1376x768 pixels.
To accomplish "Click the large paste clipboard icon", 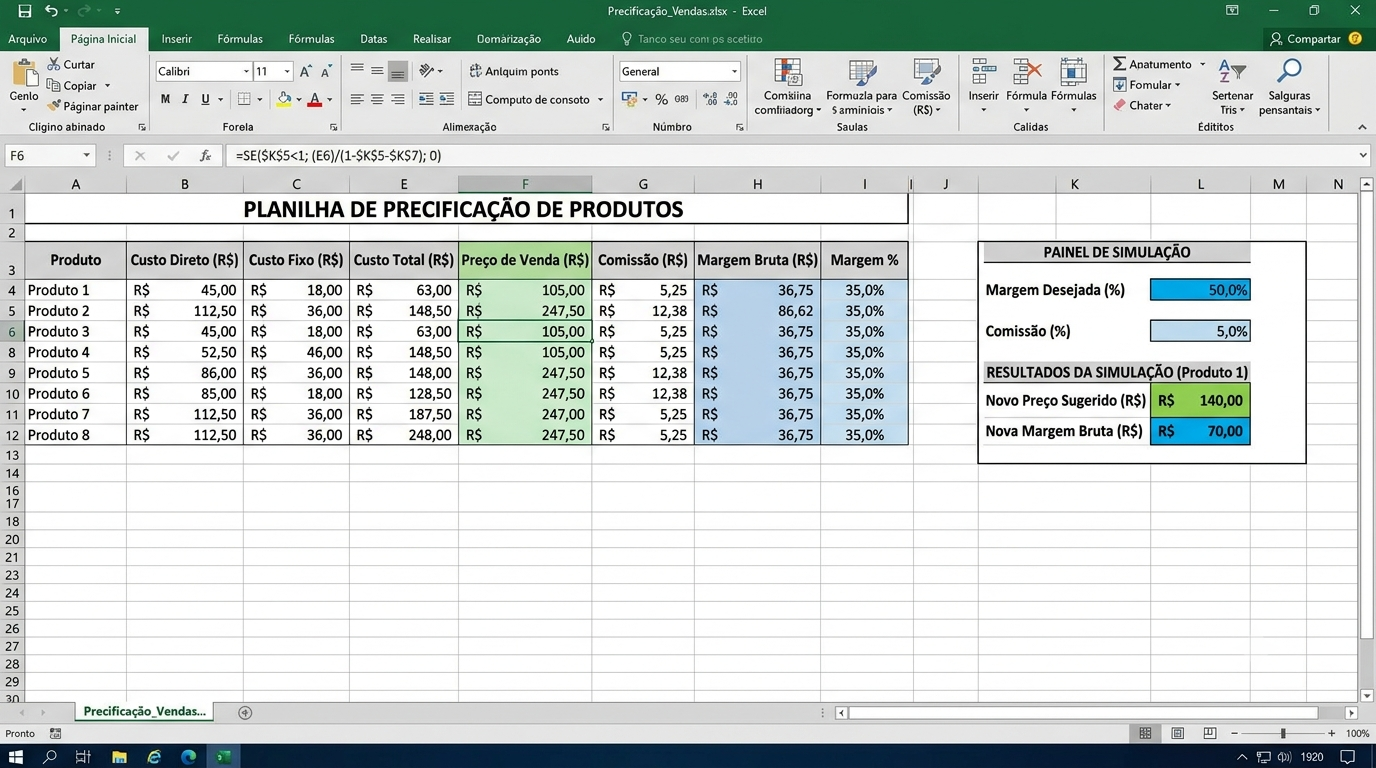I will tap(24, 73).
